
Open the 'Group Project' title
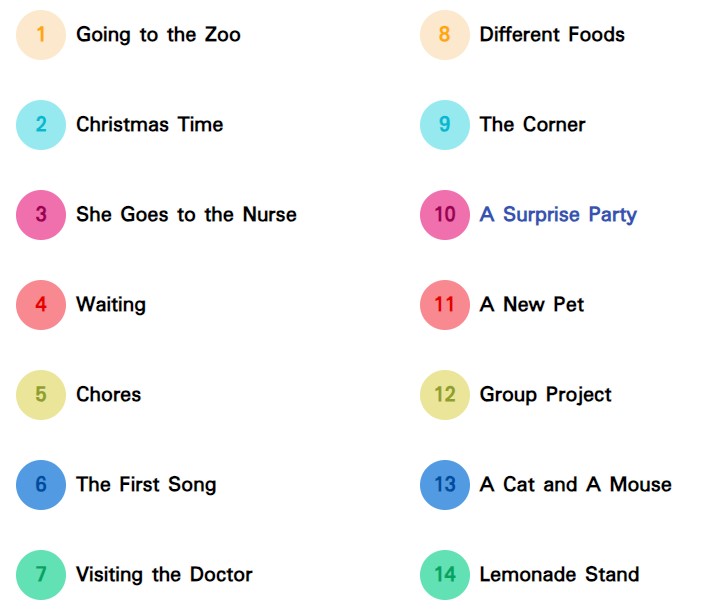tap(545, 395)
